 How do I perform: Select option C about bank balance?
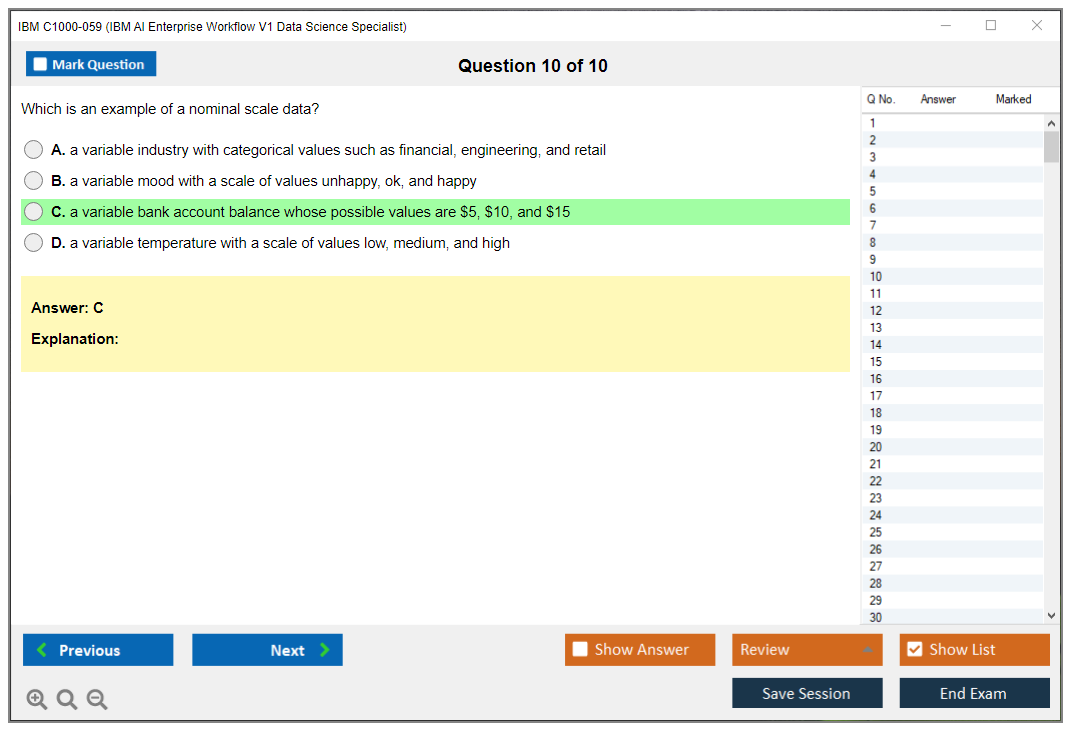tap(34, 212)
